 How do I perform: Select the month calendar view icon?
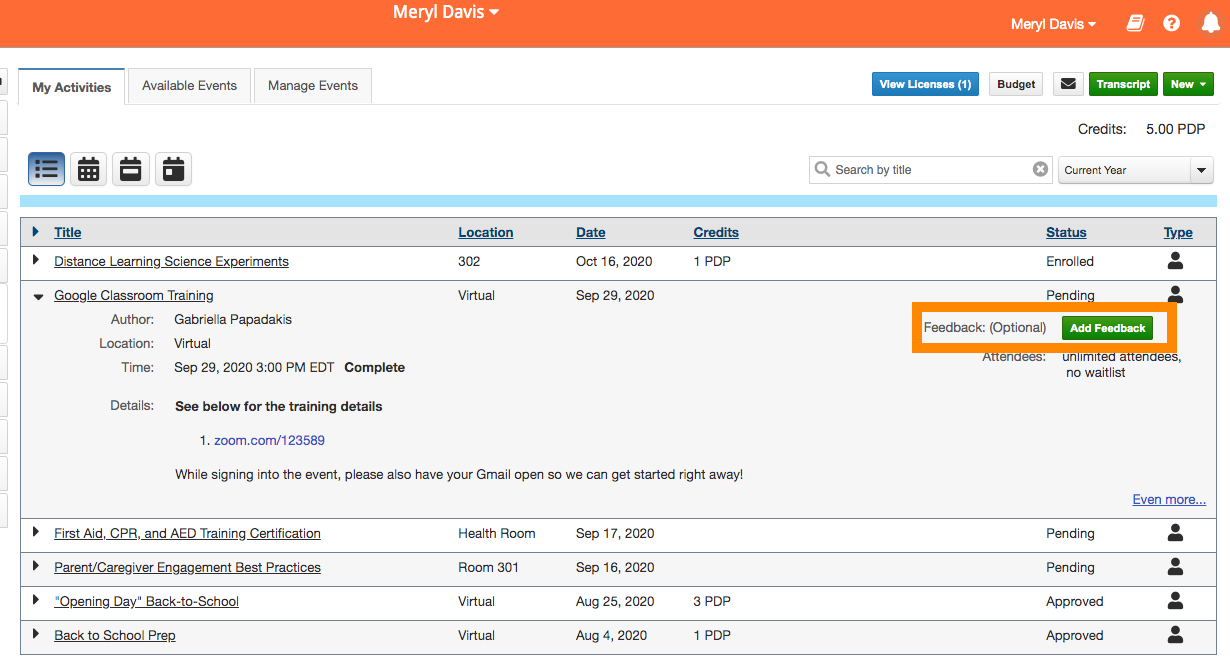[x=89, y=169]
